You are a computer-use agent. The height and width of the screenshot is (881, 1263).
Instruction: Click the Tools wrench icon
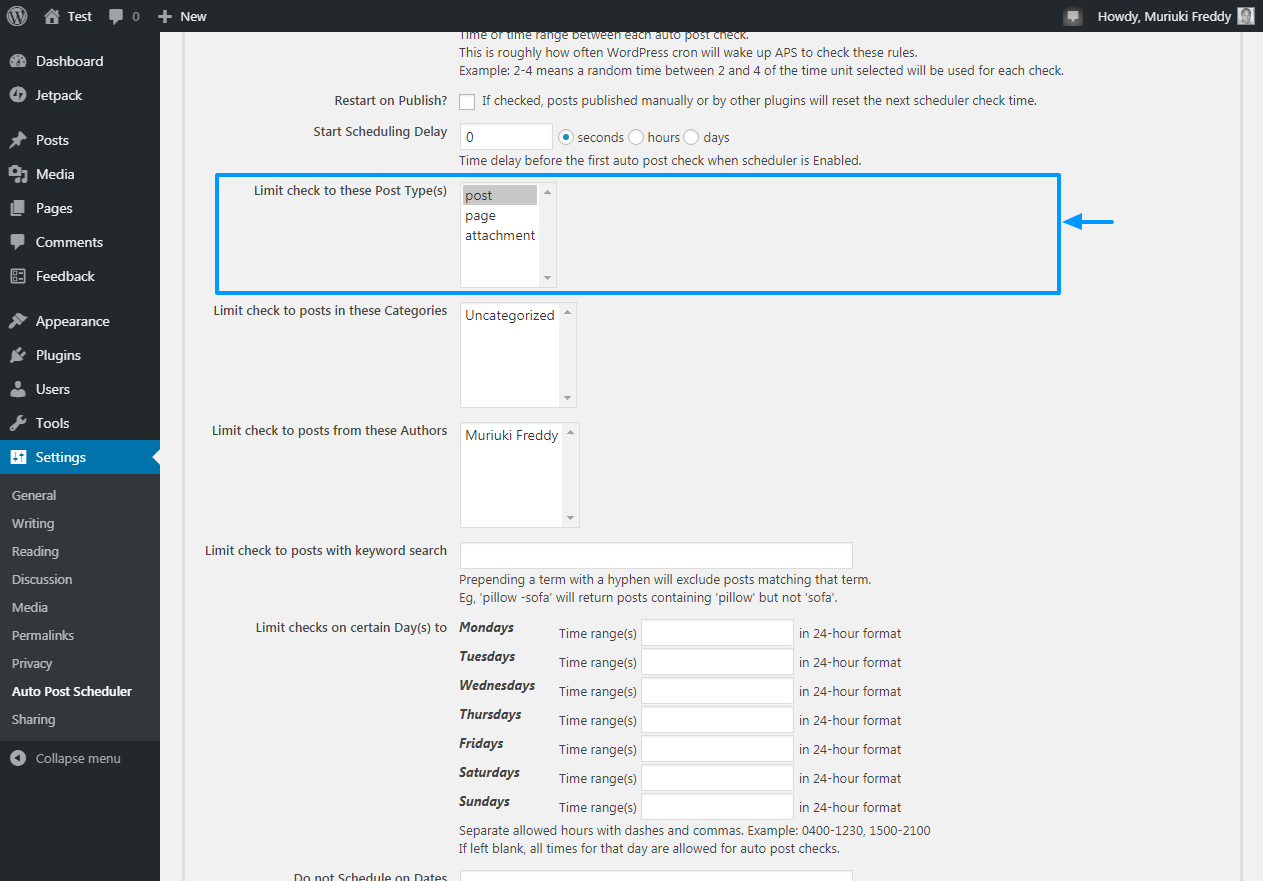(18, 423)
